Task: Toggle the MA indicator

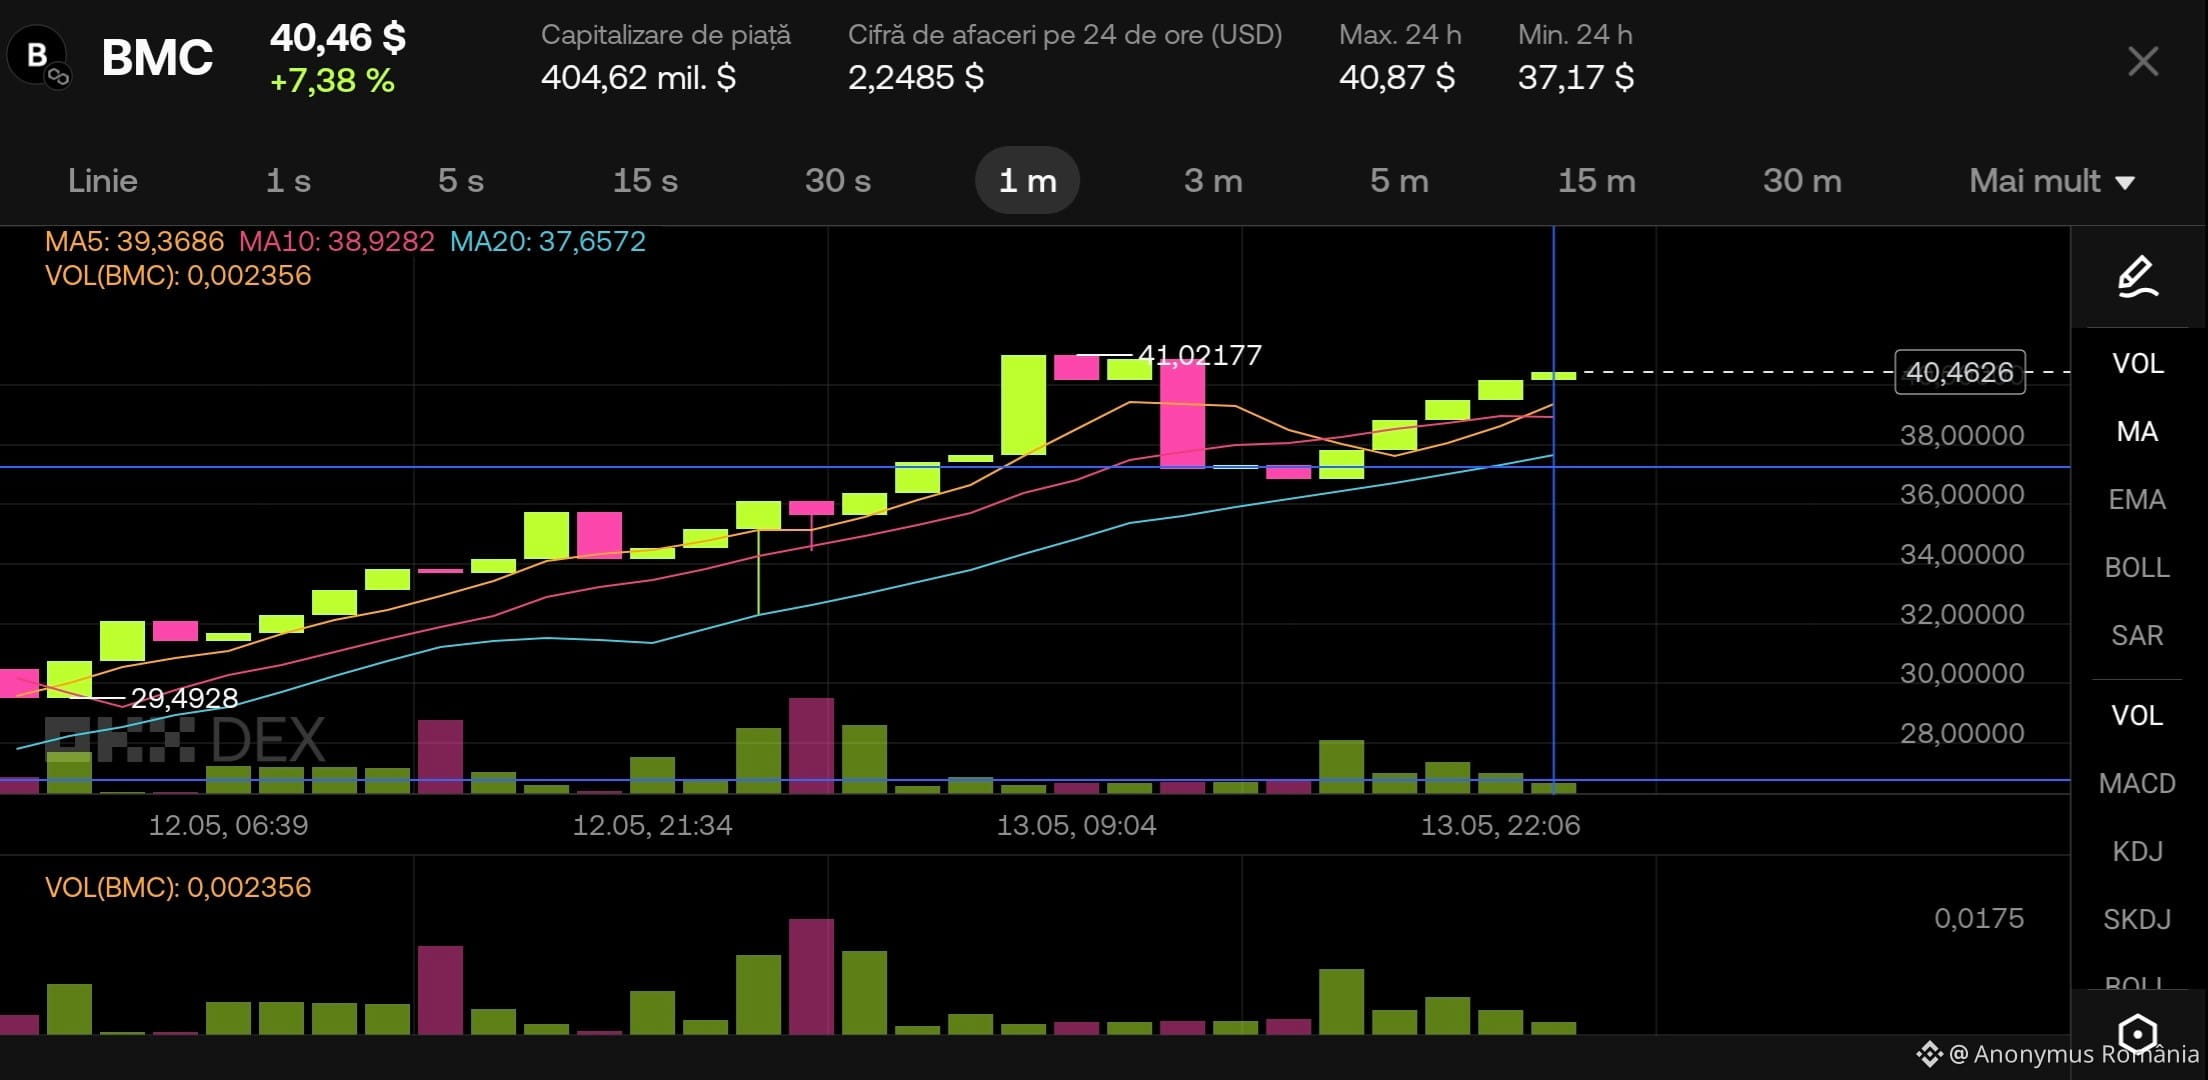Action: (2138, 432)
